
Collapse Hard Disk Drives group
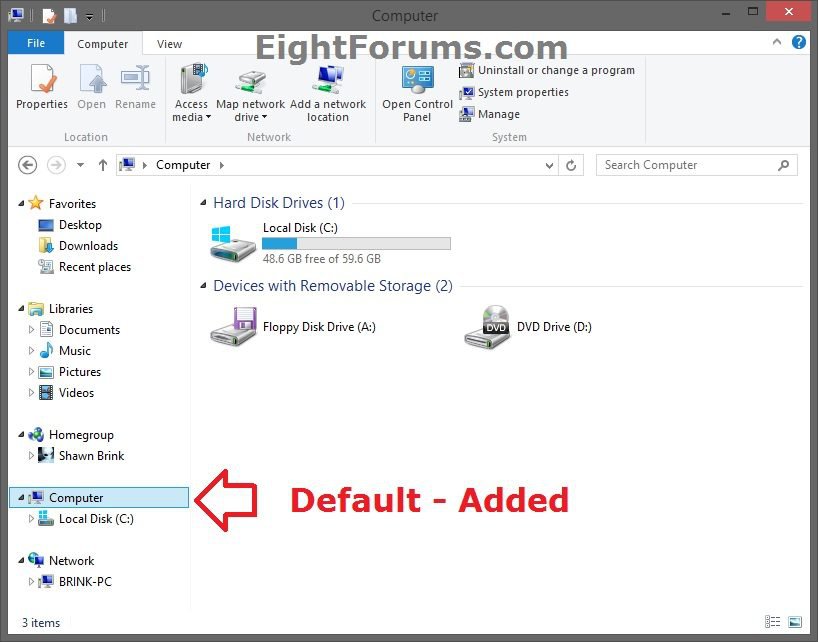(203, 203)
